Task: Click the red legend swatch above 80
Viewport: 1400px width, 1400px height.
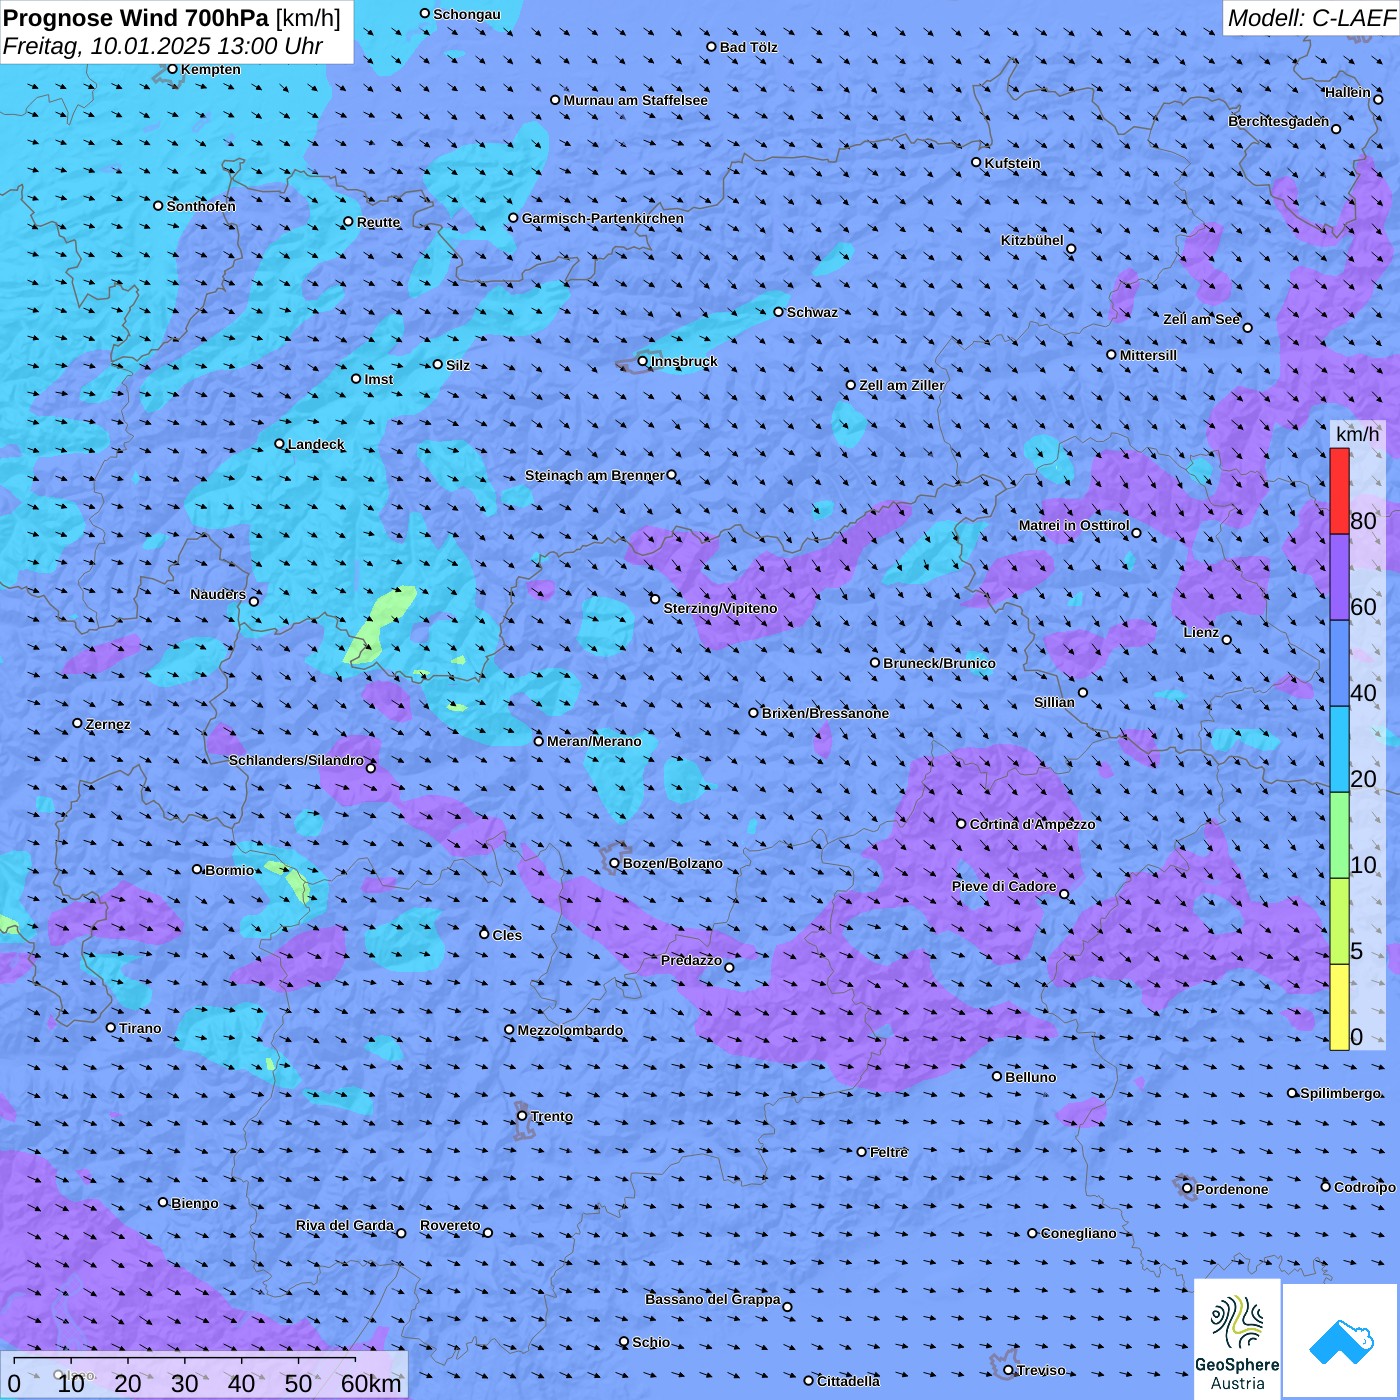Action: 1339,491
